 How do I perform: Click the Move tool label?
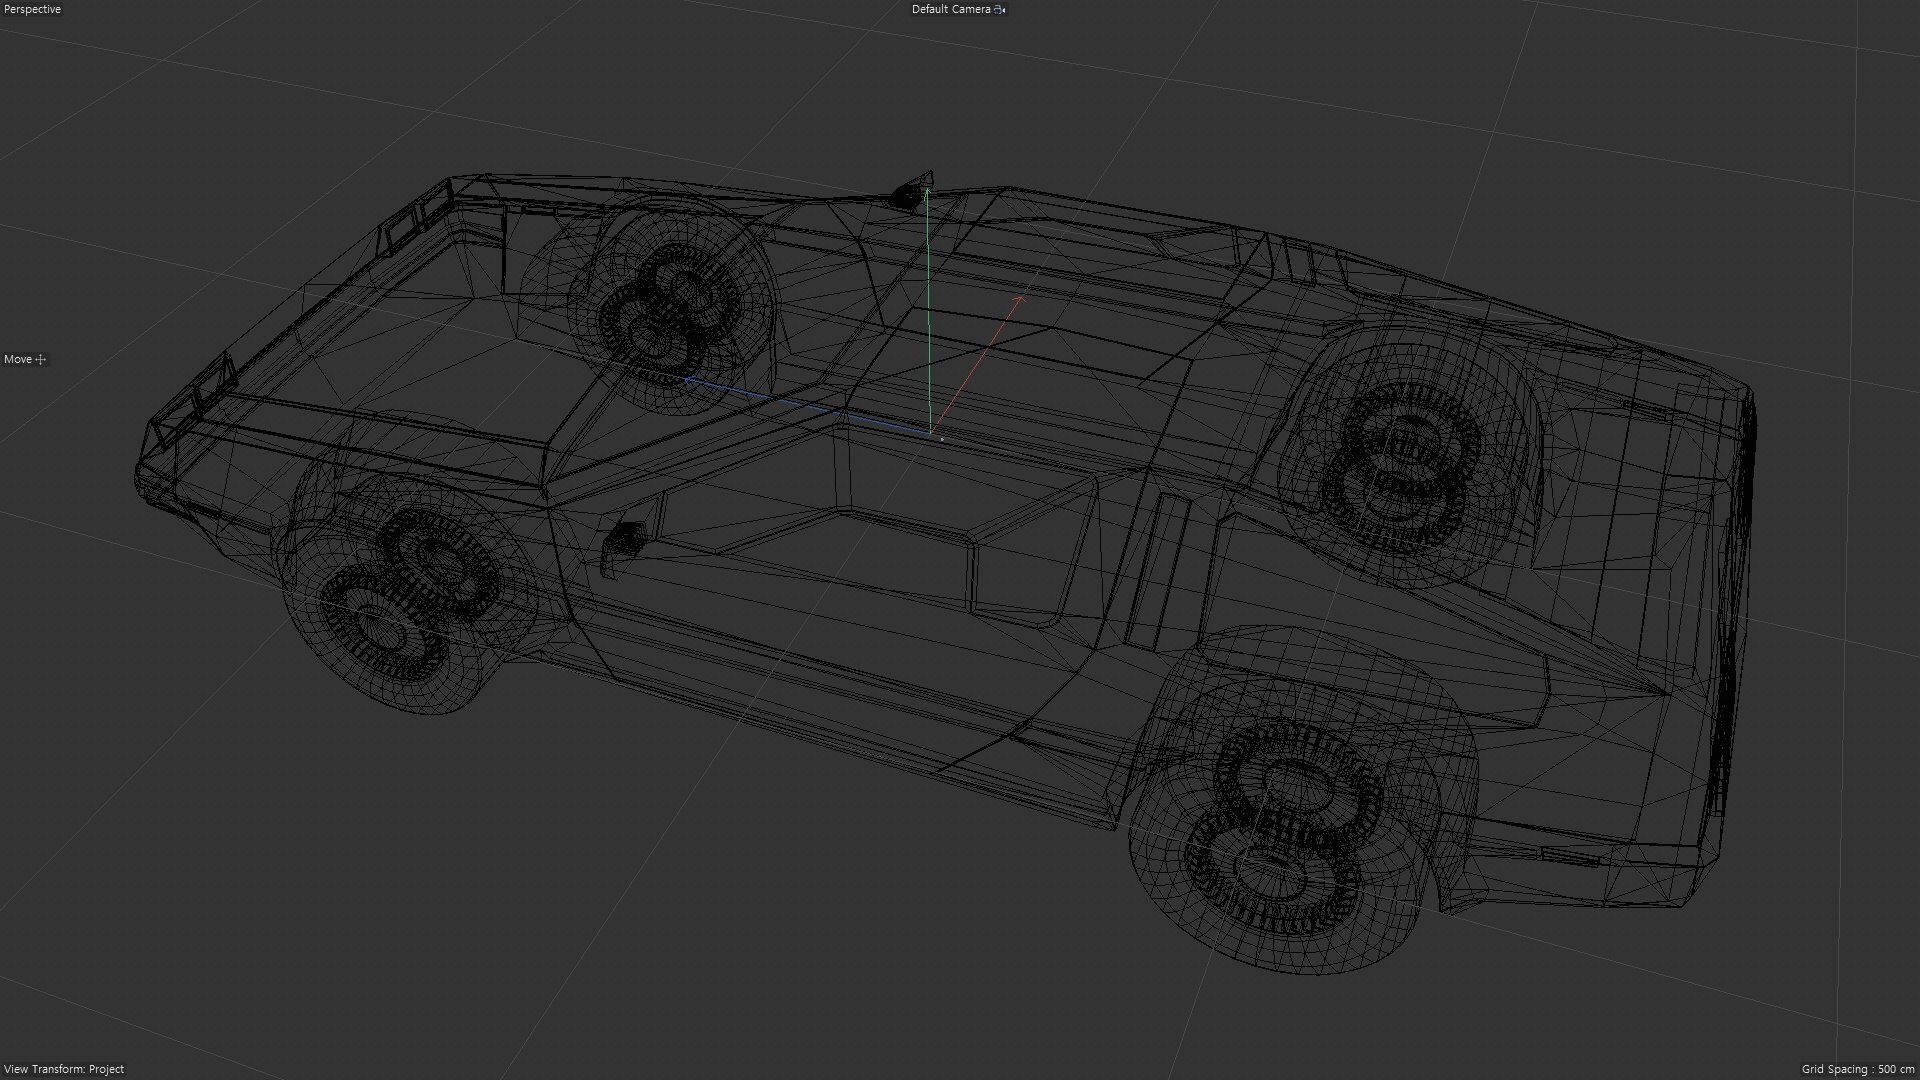coord(18,359)
